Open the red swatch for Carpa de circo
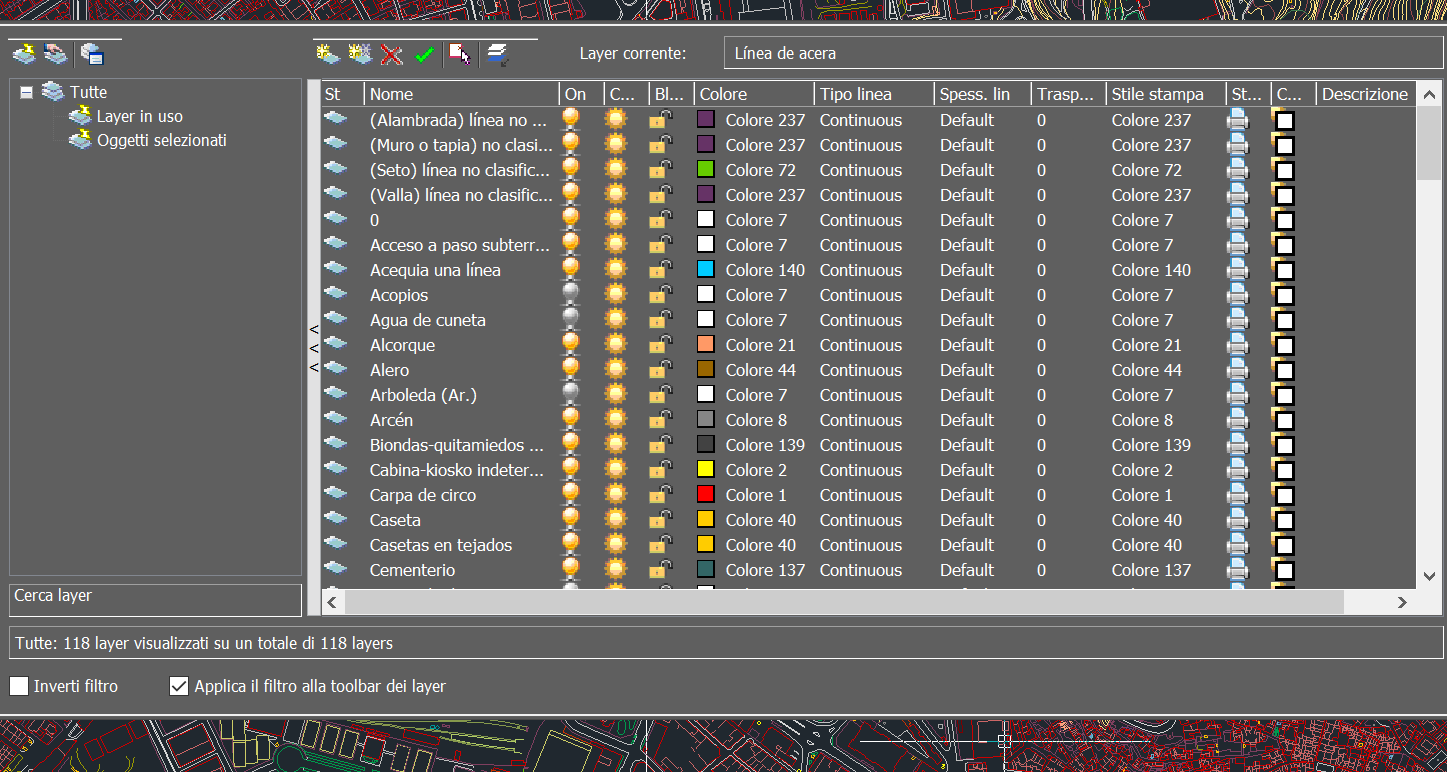This screenshot has width=1447, height=772. tap(706, 494)
